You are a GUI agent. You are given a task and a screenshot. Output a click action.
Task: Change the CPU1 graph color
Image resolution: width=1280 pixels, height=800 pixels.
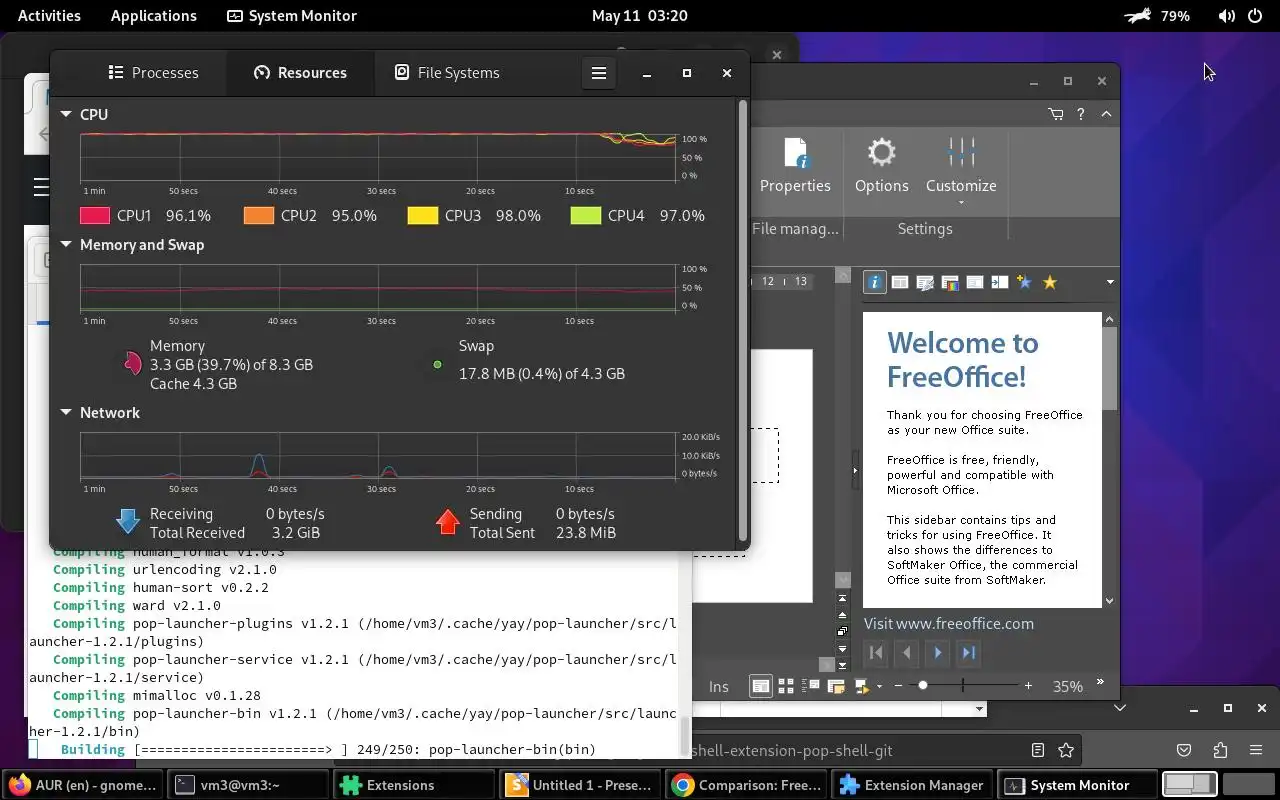pos(95,215)
